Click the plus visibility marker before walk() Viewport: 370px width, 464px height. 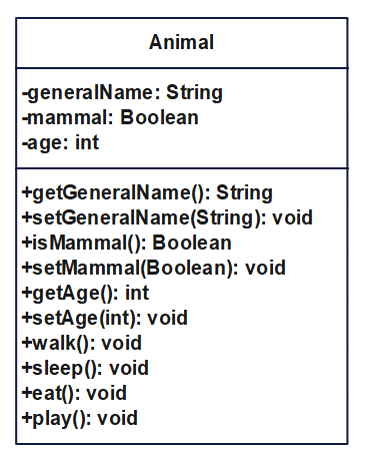coord(27,343)
